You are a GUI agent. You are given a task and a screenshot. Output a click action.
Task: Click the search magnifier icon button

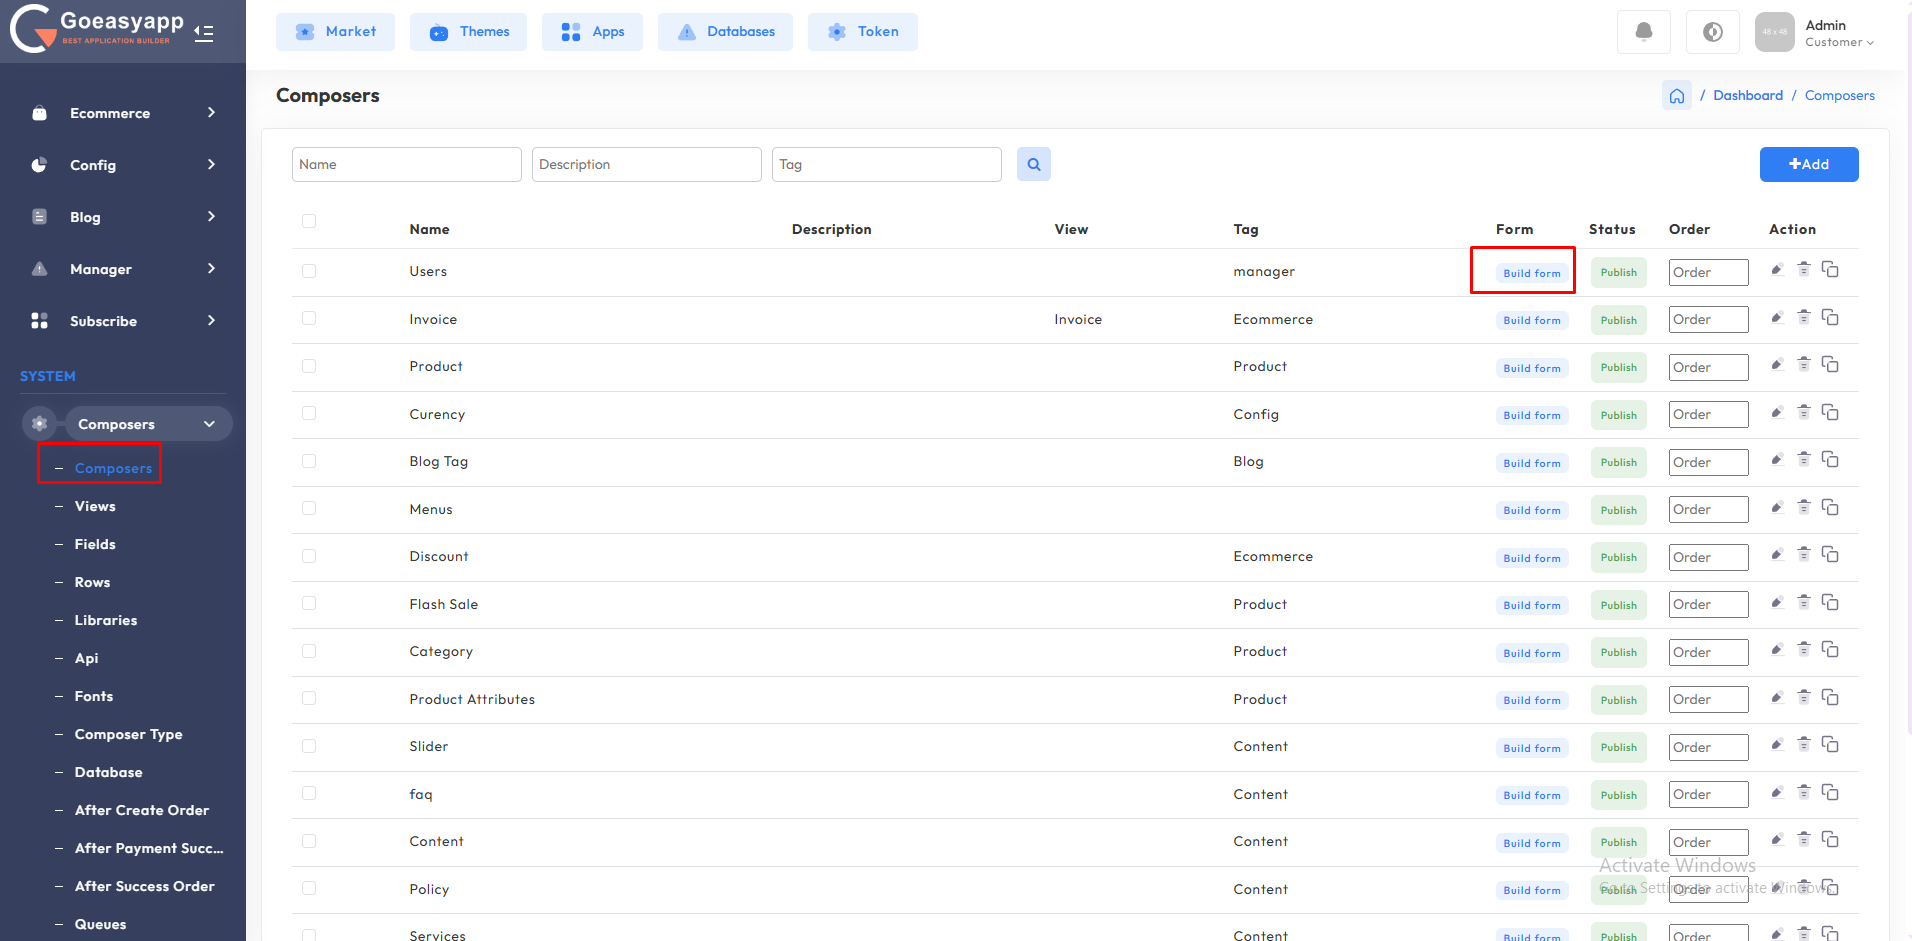(x=1033, y=164)
